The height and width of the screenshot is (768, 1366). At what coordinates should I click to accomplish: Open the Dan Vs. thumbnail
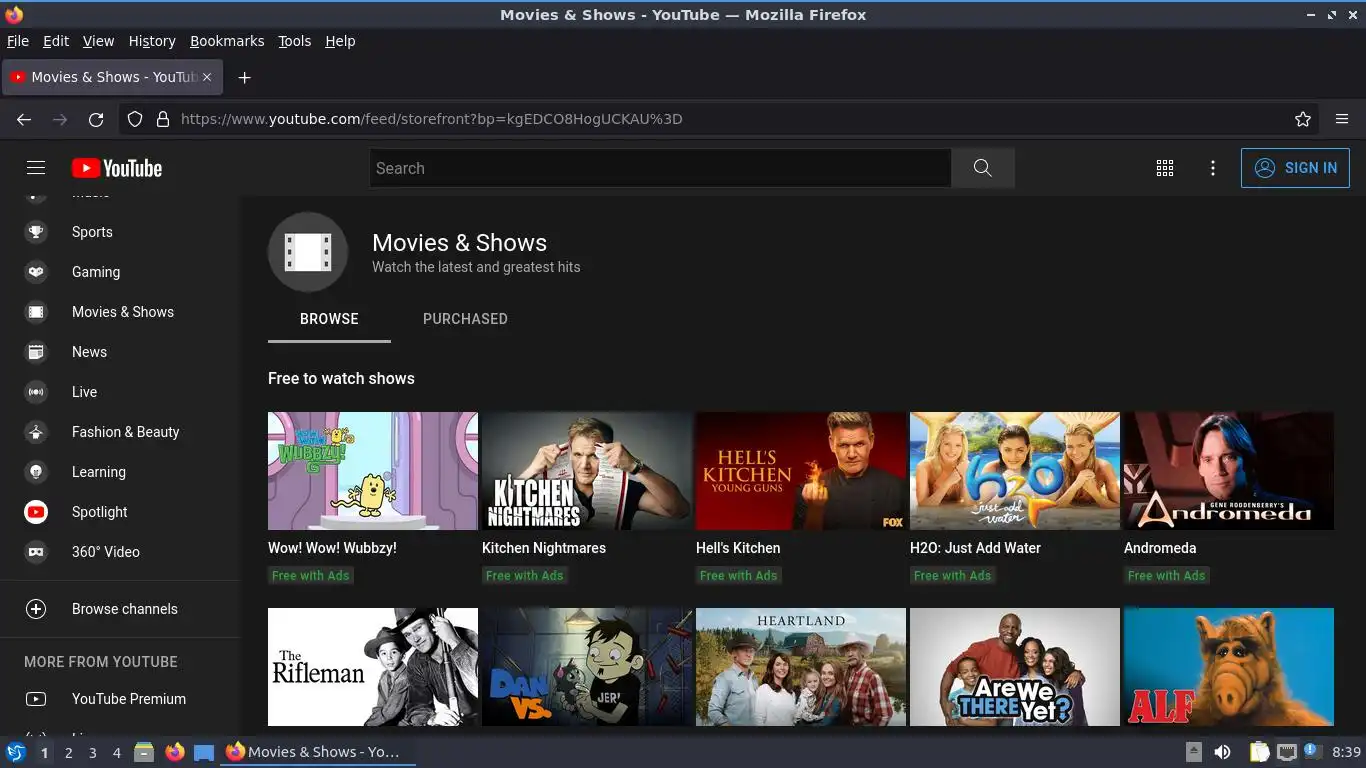tap(587, 667)
